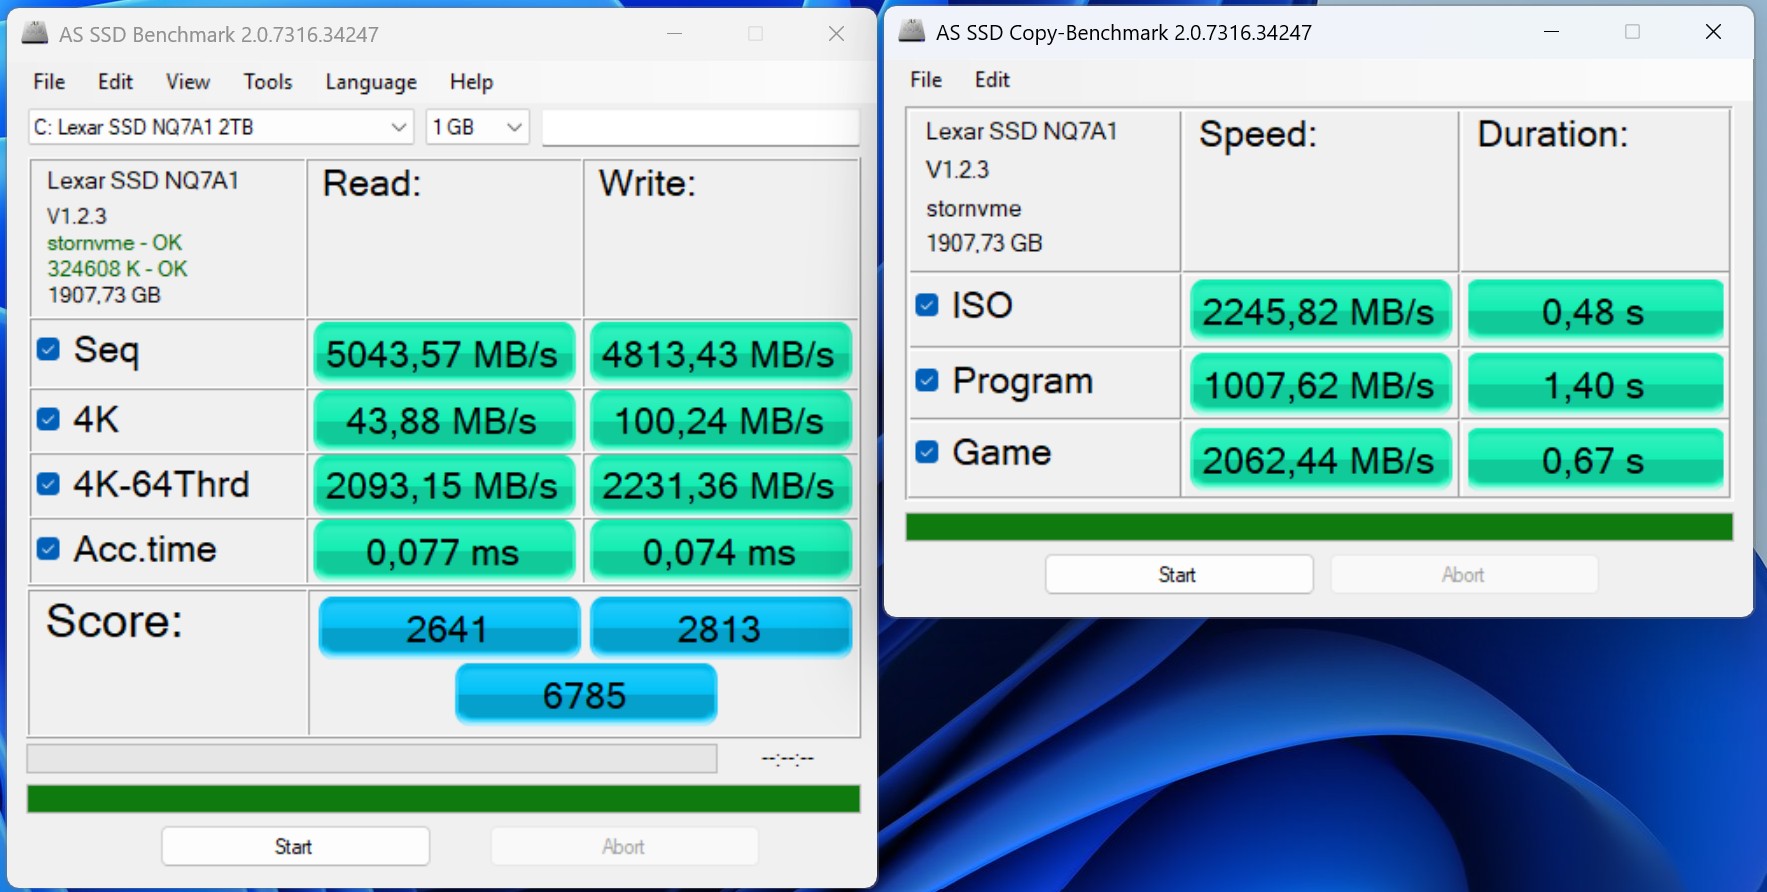The height and width of the screenshot is (892, 1767).
Task: Toggle the 4K-64Thrd test checkbox
Action: (48, 484)
